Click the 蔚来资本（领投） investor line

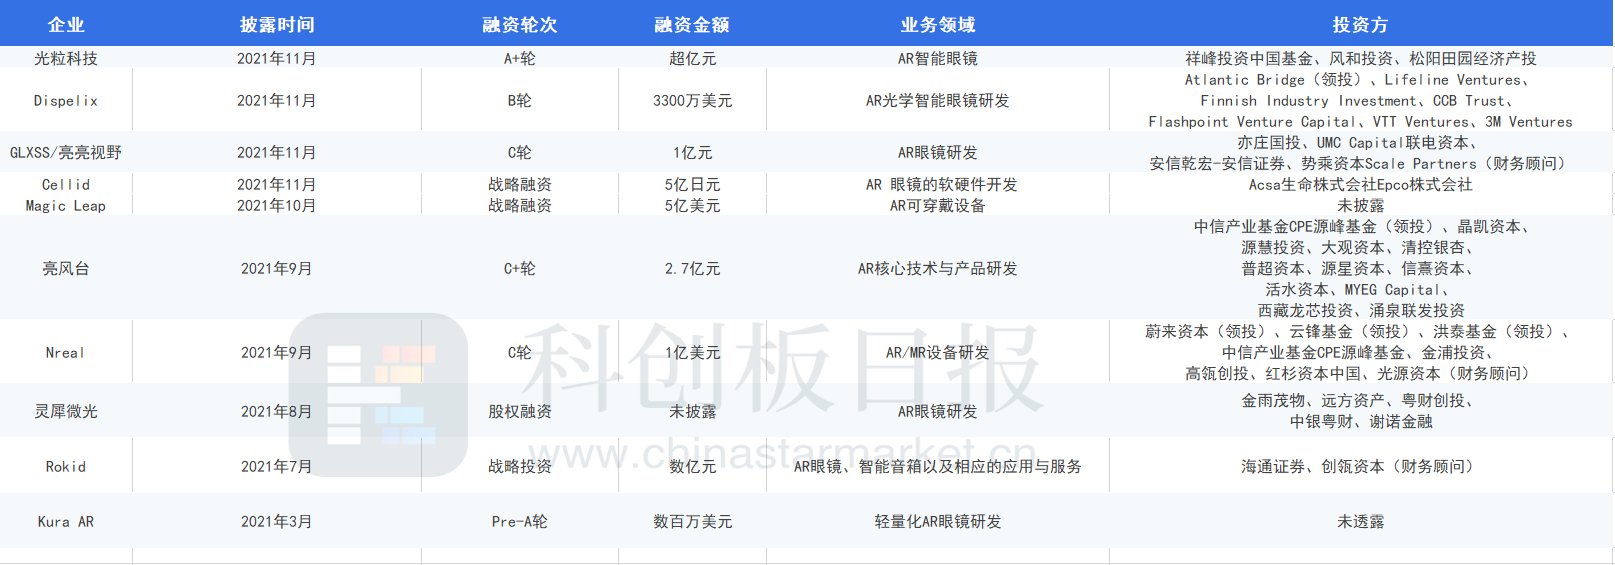pos(1360,332)
